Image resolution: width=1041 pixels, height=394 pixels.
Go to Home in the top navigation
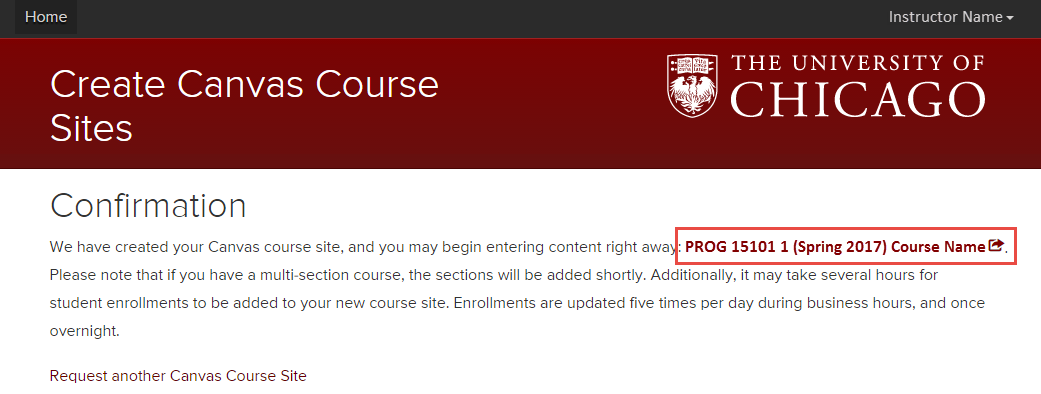tap(46, 17)
